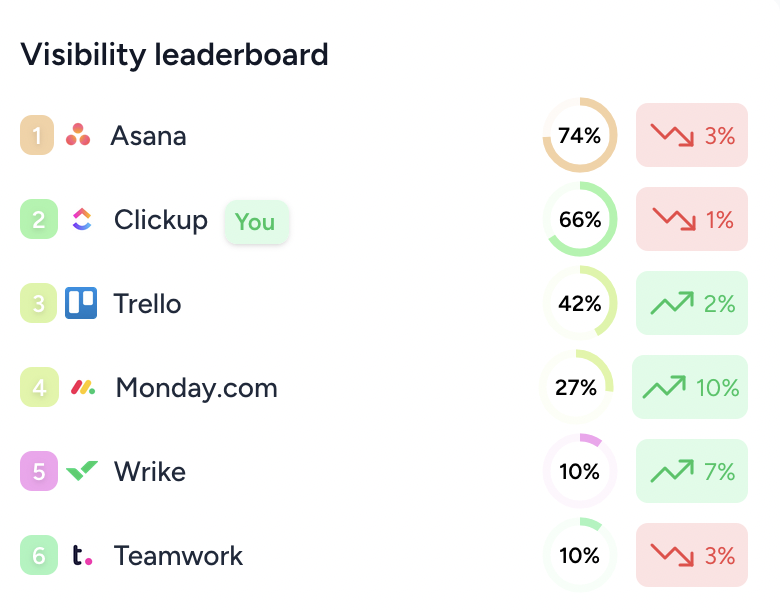Click the green 'You' tag beside Clickup
The image size is (780, 610).
[256, 222]
